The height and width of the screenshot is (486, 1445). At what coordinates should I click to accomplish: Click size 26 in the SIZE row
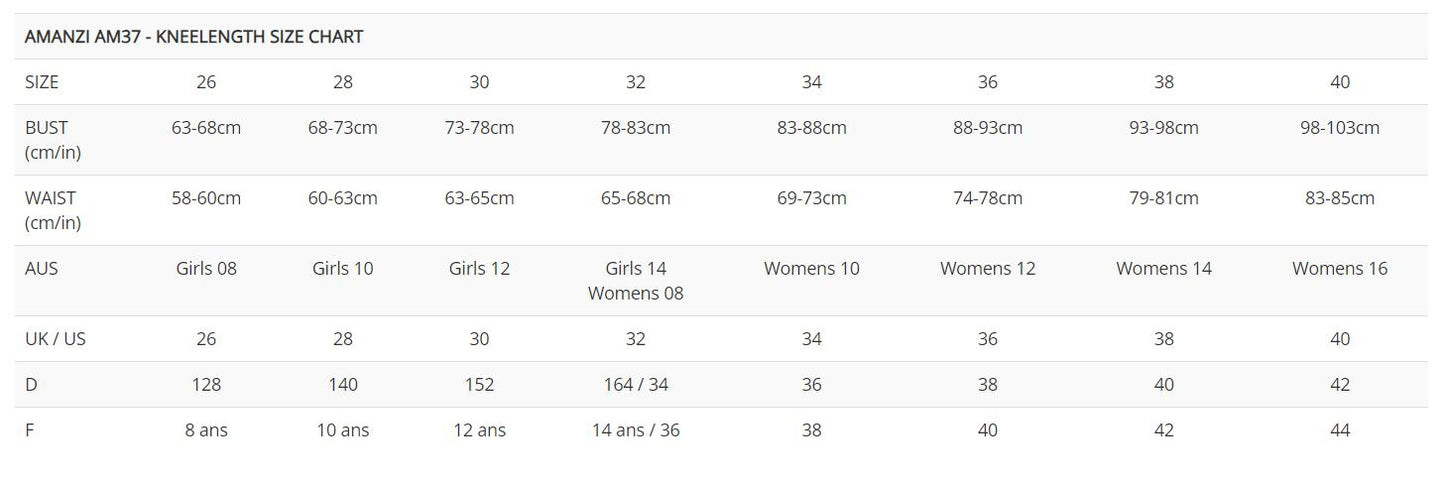click(x=206, y=82)
